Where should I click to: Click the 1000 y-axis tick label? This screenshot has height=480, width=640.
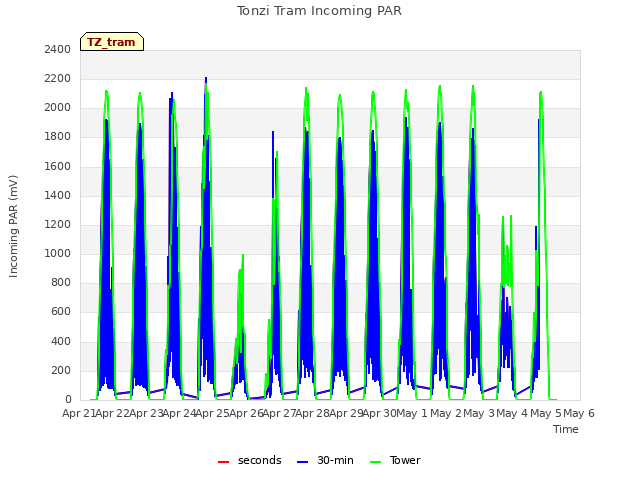tap(58, 253)
